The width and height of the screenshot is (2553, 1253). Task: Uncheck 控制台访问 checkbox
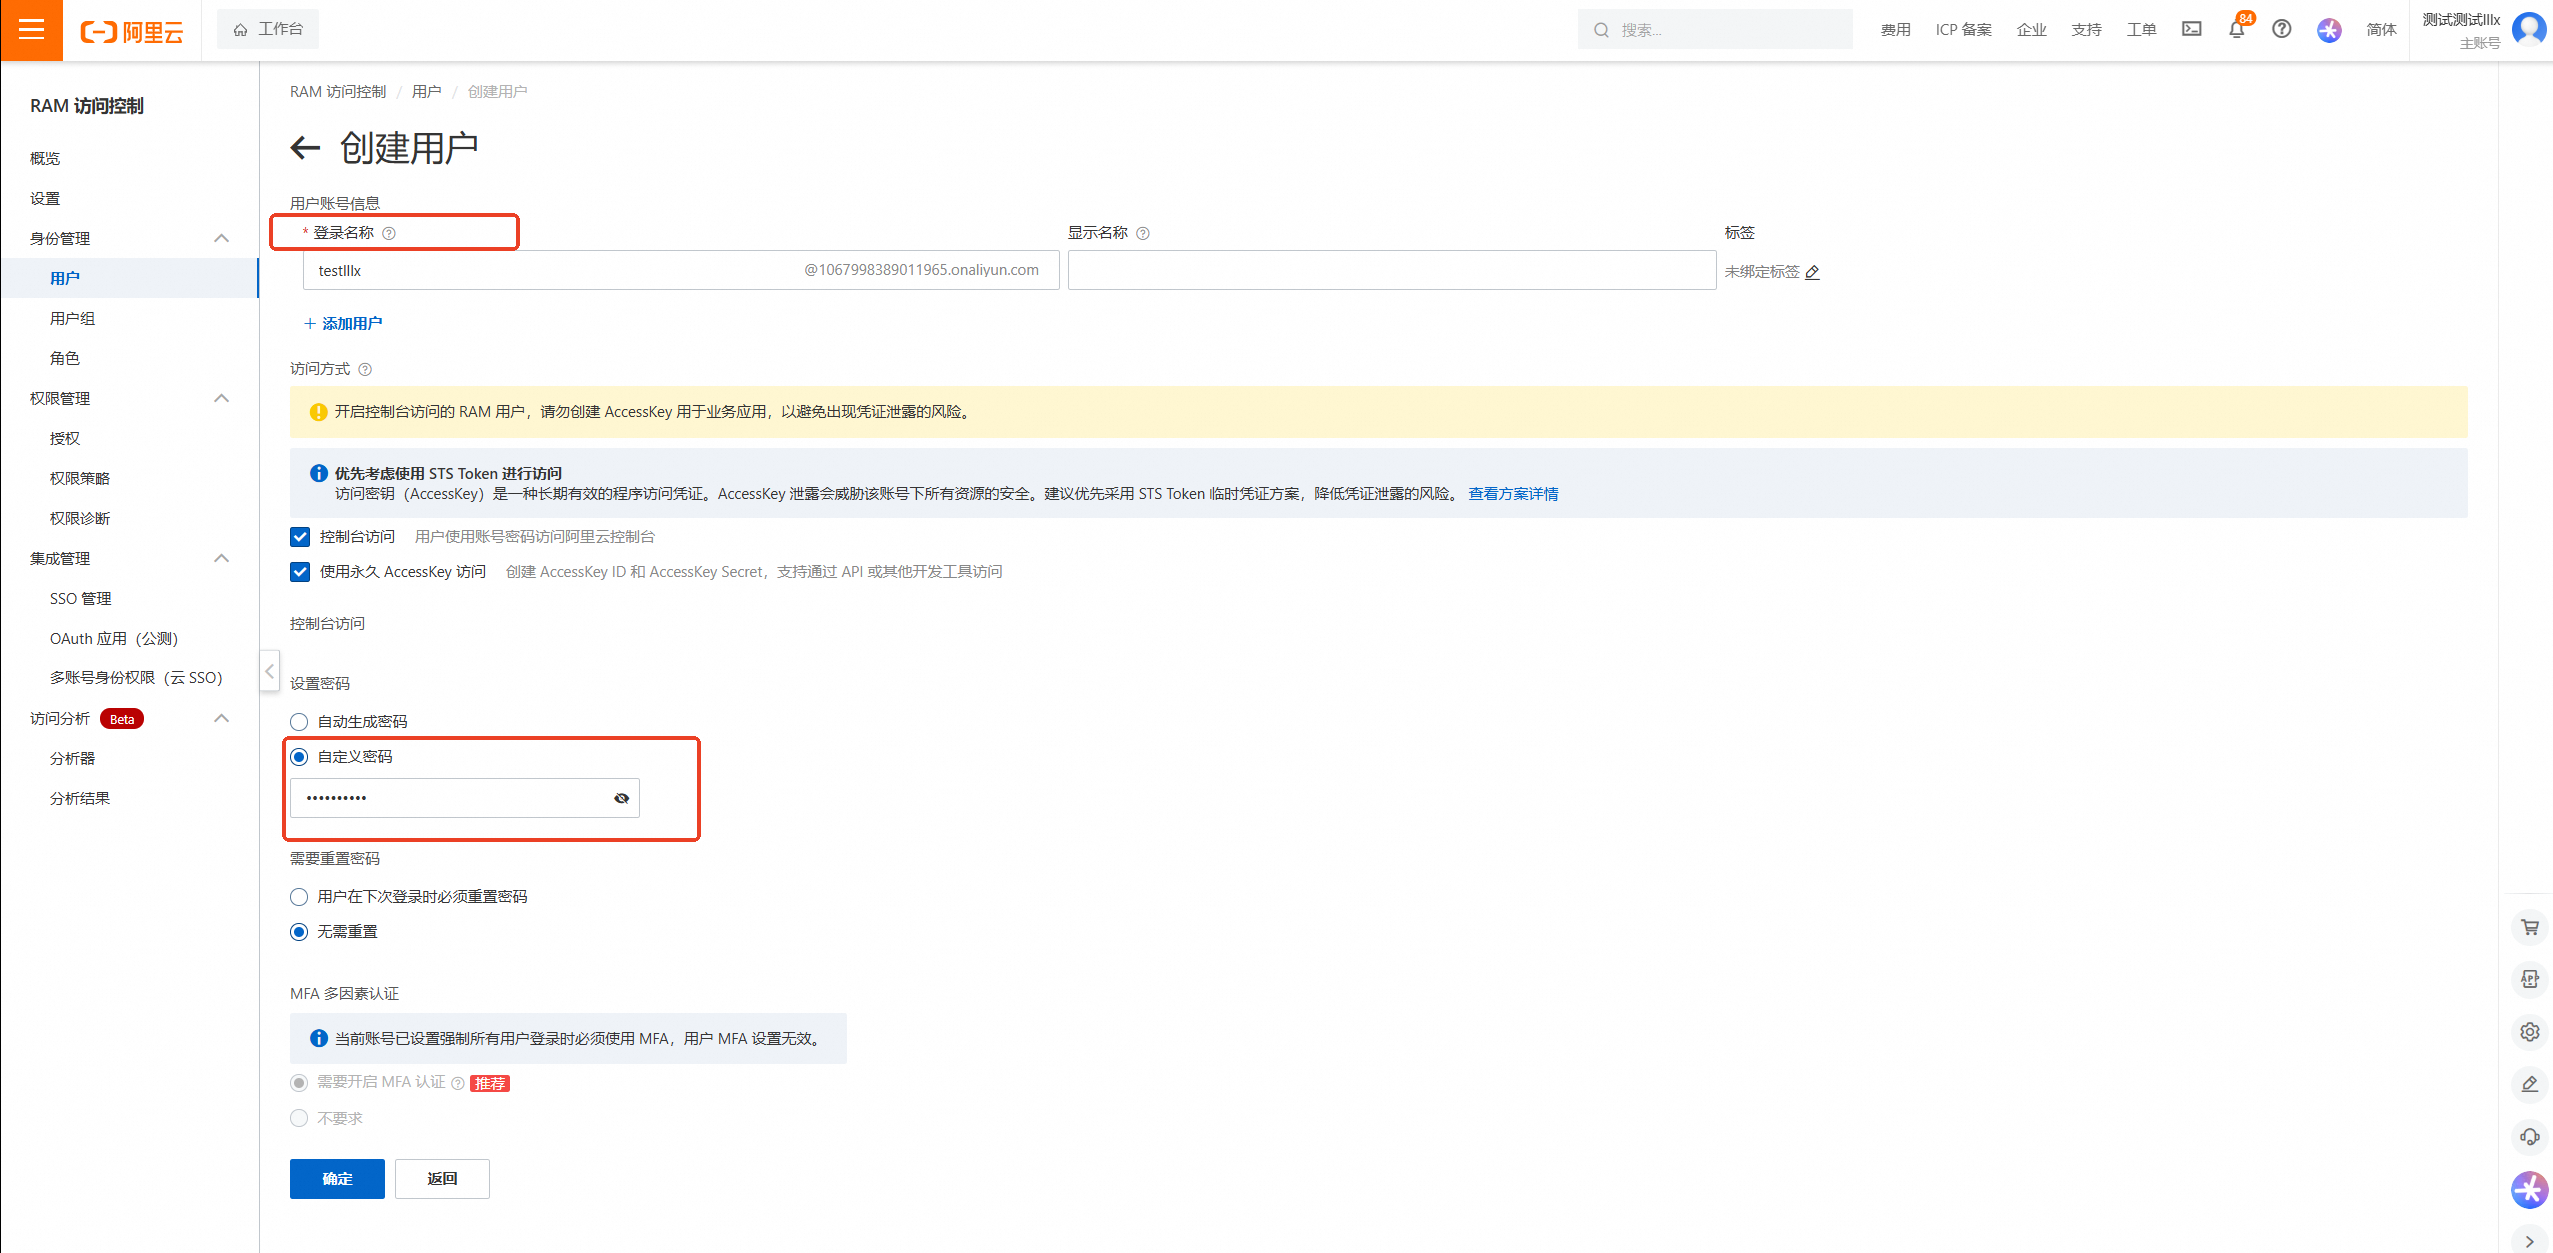coord(300,537)
